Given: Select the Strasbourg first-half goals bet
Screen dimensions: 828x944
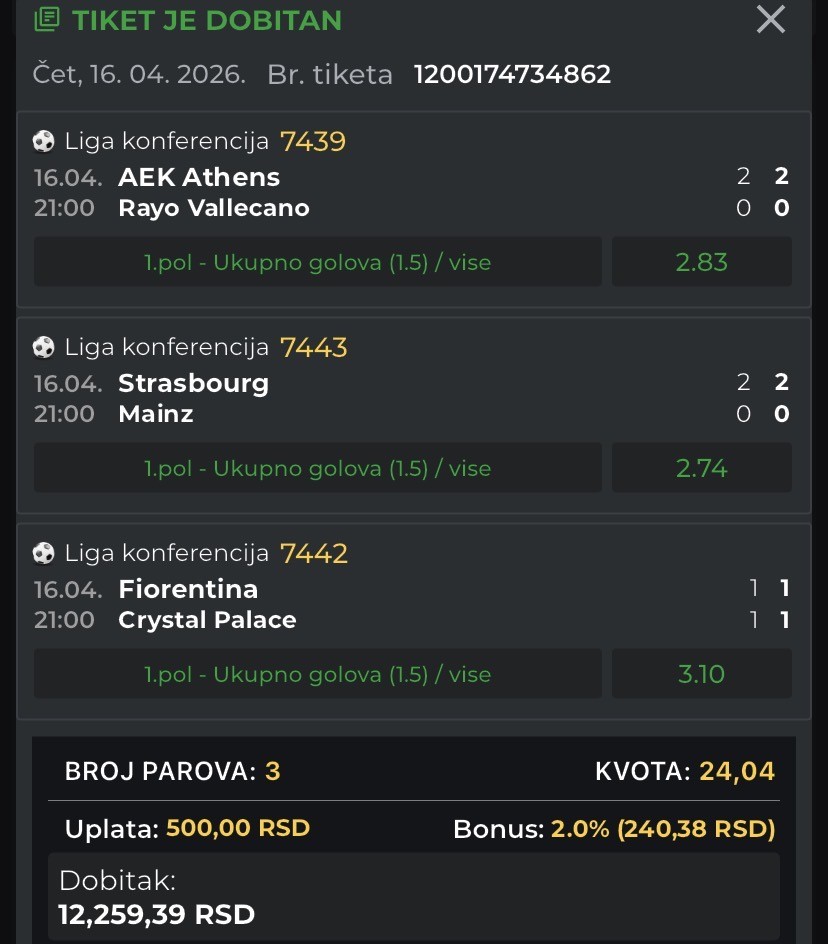Looking at the screenshot, I should (318, 468).
